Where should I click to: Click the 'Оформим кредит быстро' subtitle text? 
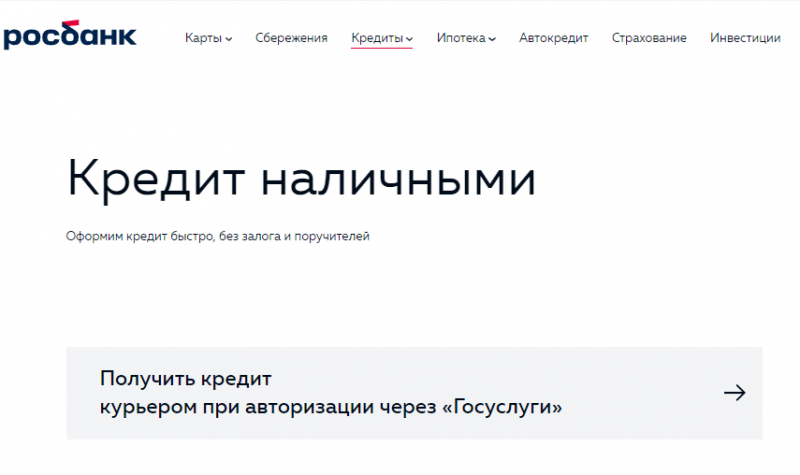[218, 237]
